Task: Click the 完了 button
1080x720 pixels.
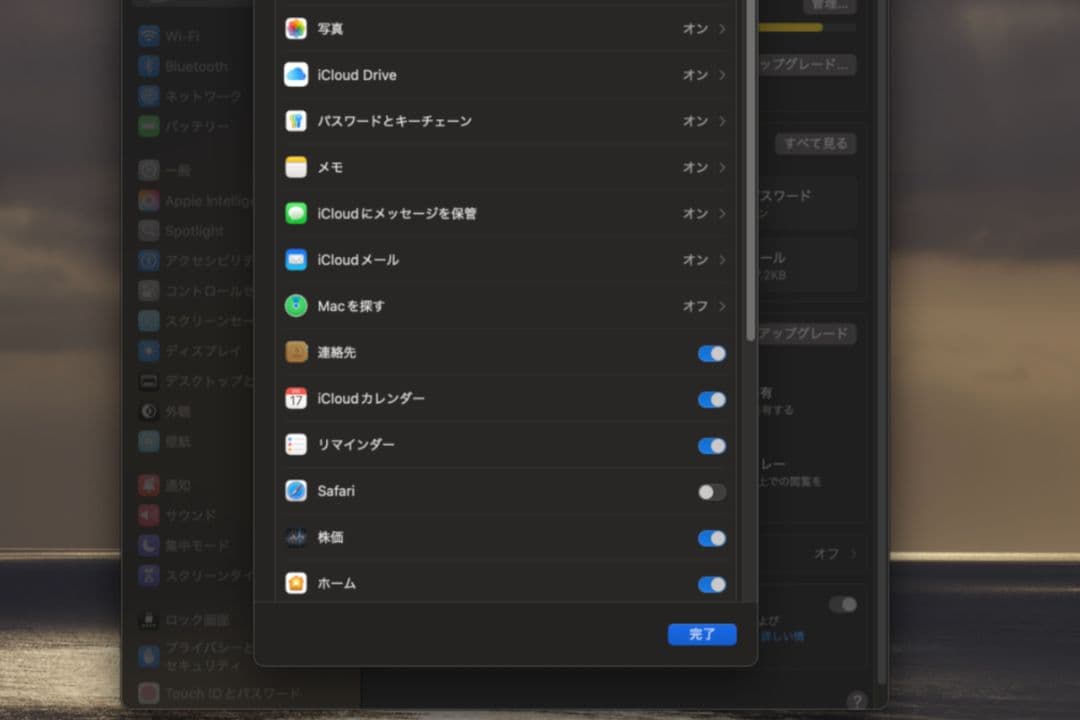Action: click(x=701, y=634)
